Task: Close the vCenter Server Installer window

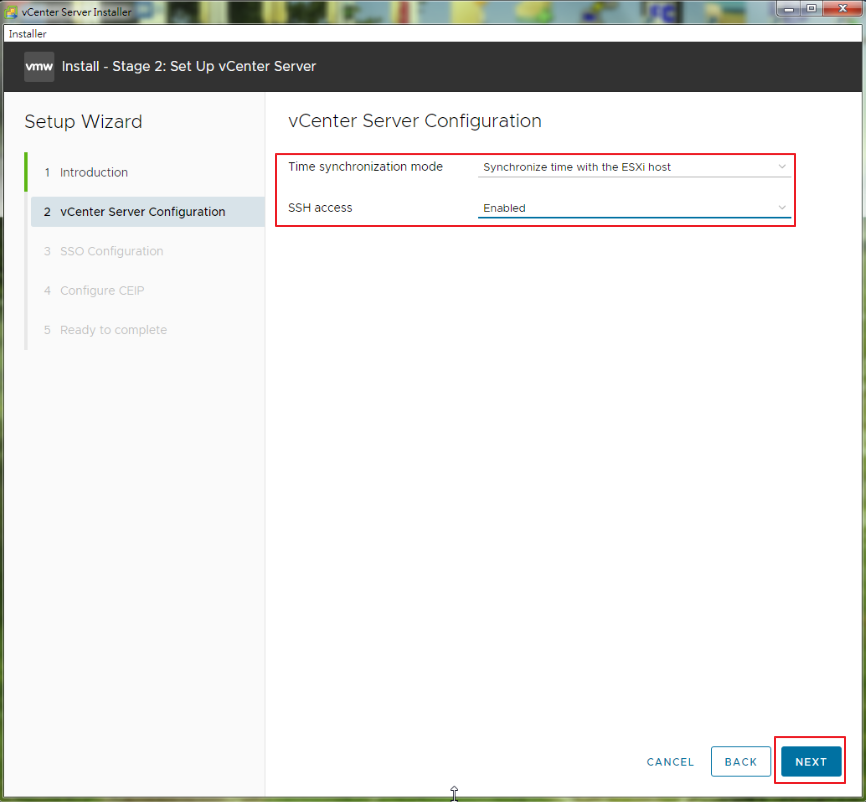Action: [x=842, y=9]
